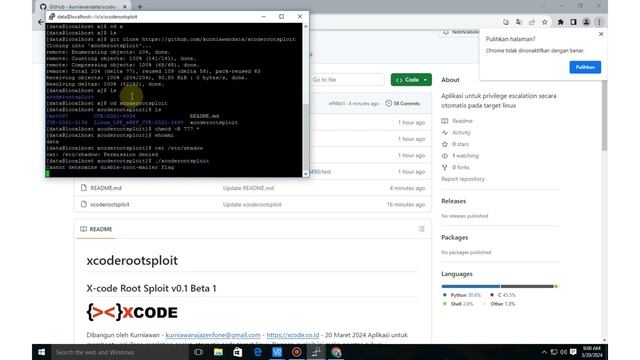Bookmark this page with the star icon
The width and height of the screenshot is (640, 360).
tap(544, 22)
